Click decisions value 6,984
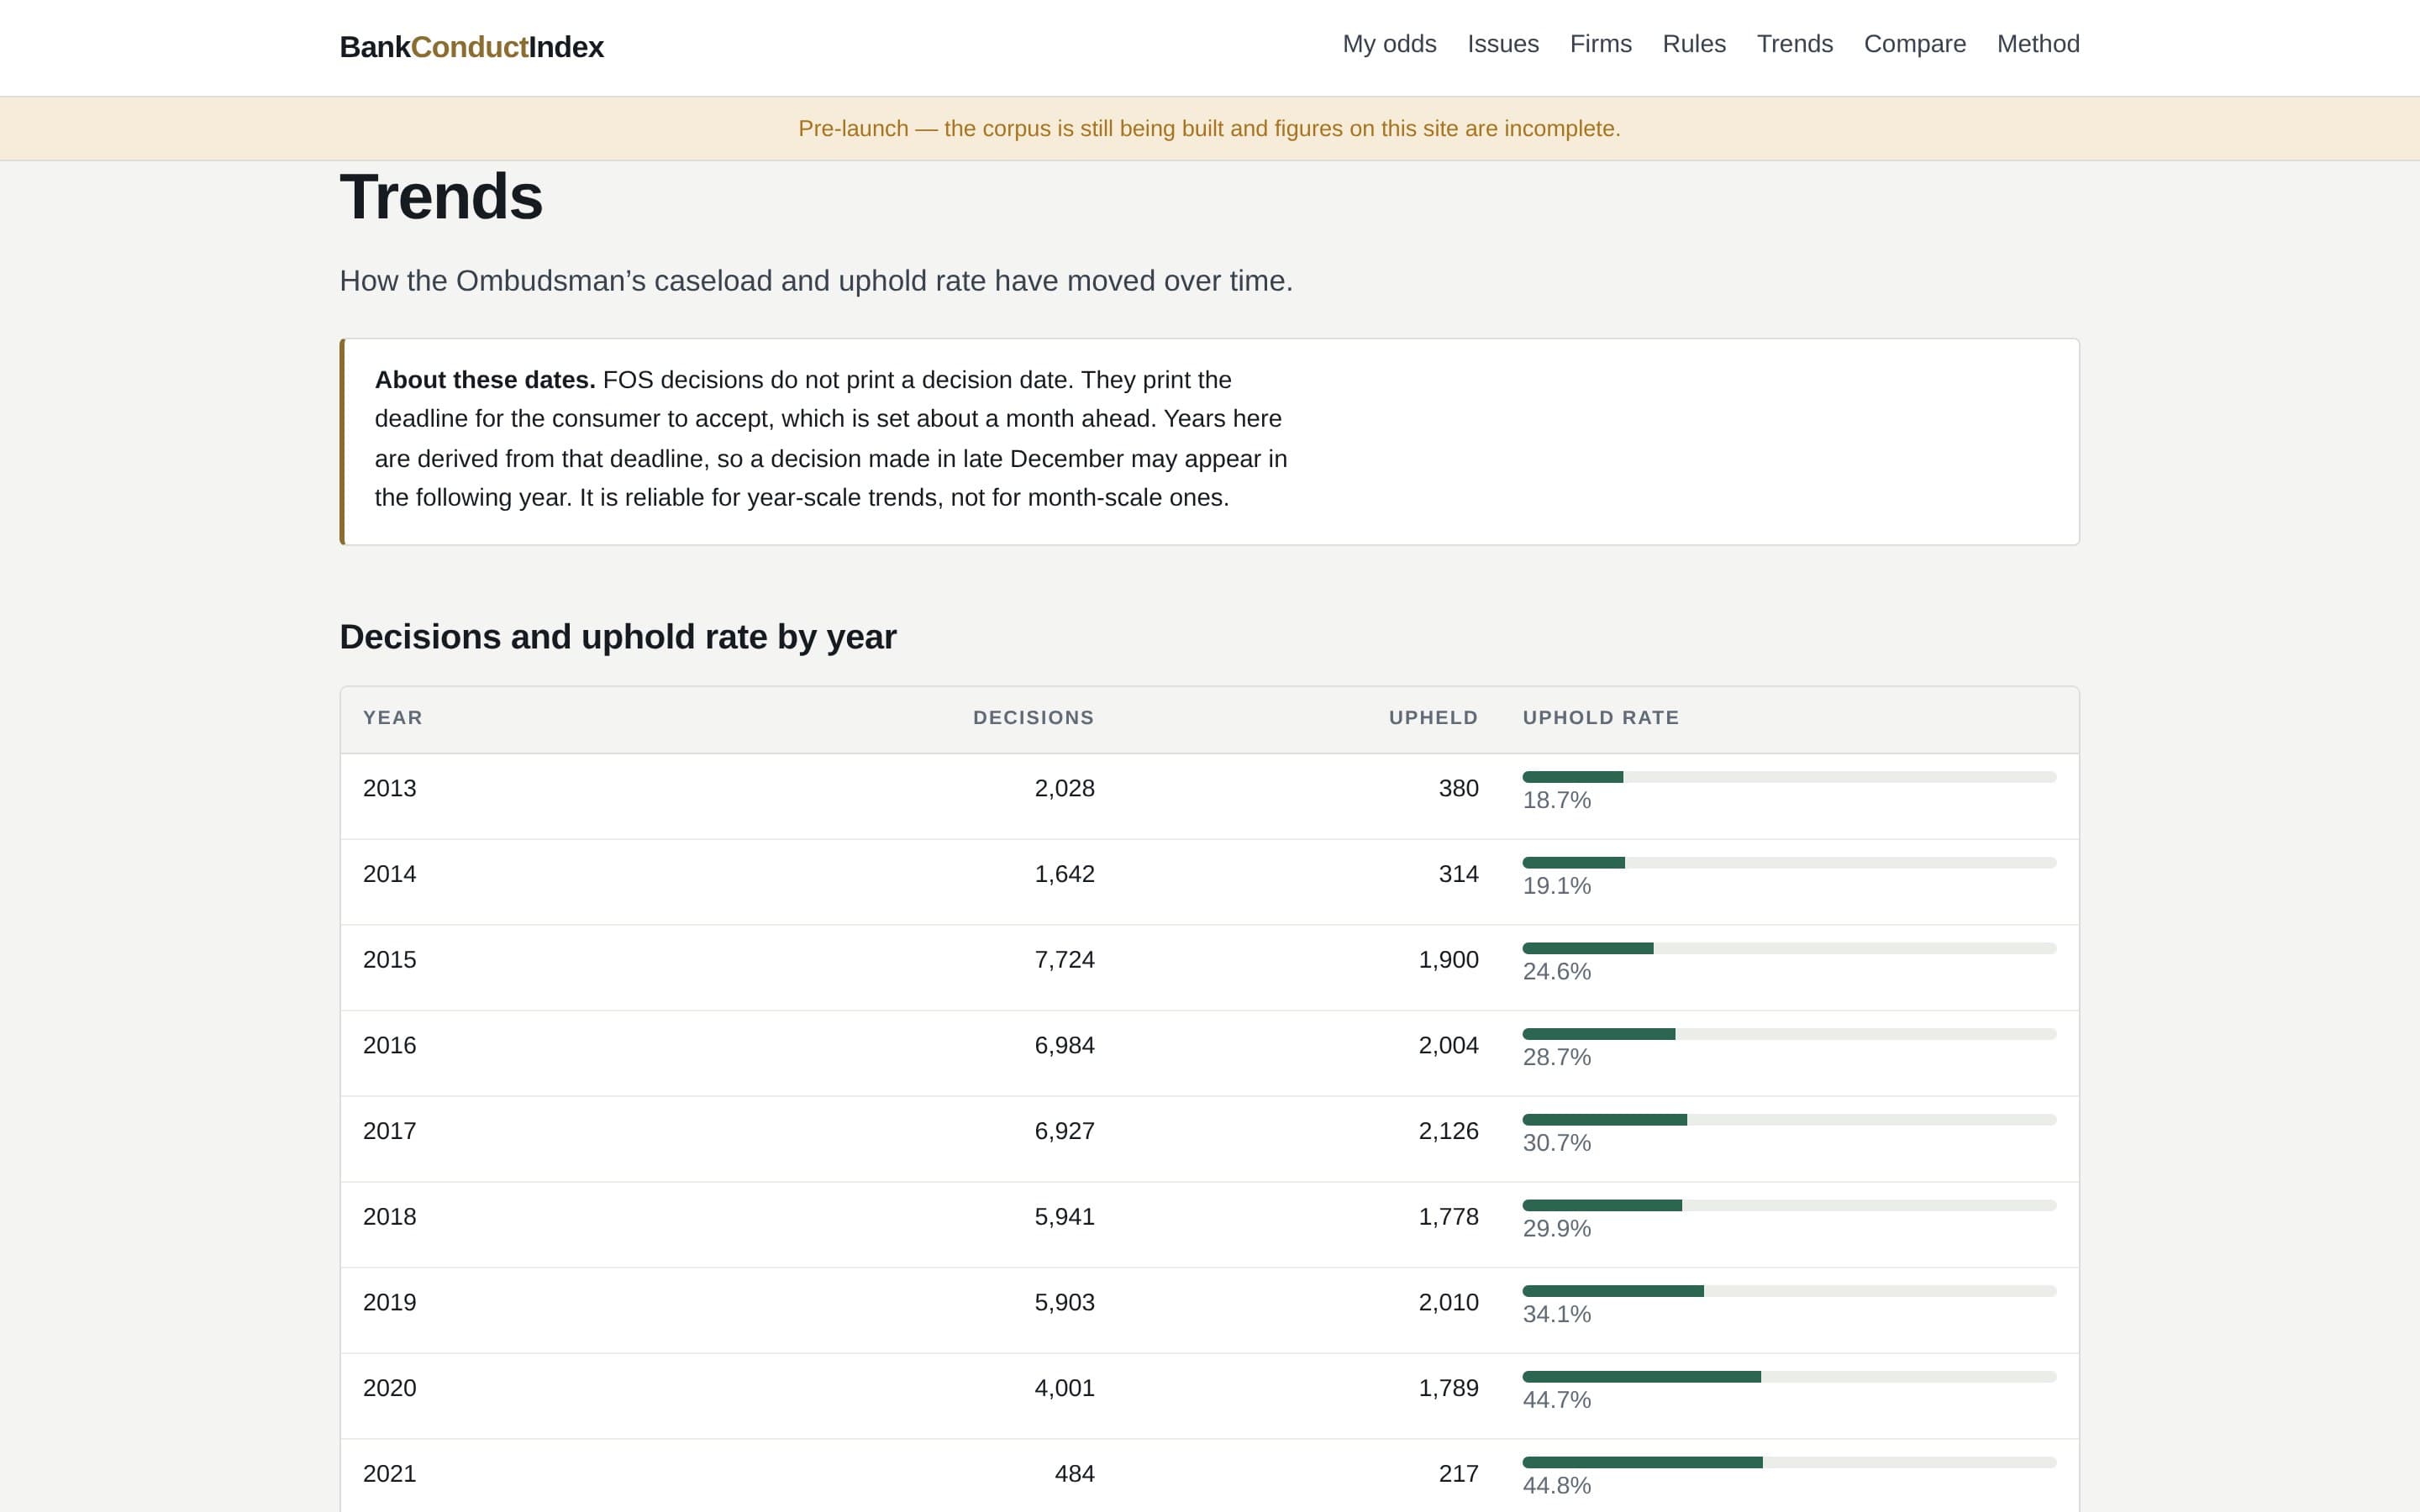This screenshot has width=2420, height=1512. click(1064, 1045)
